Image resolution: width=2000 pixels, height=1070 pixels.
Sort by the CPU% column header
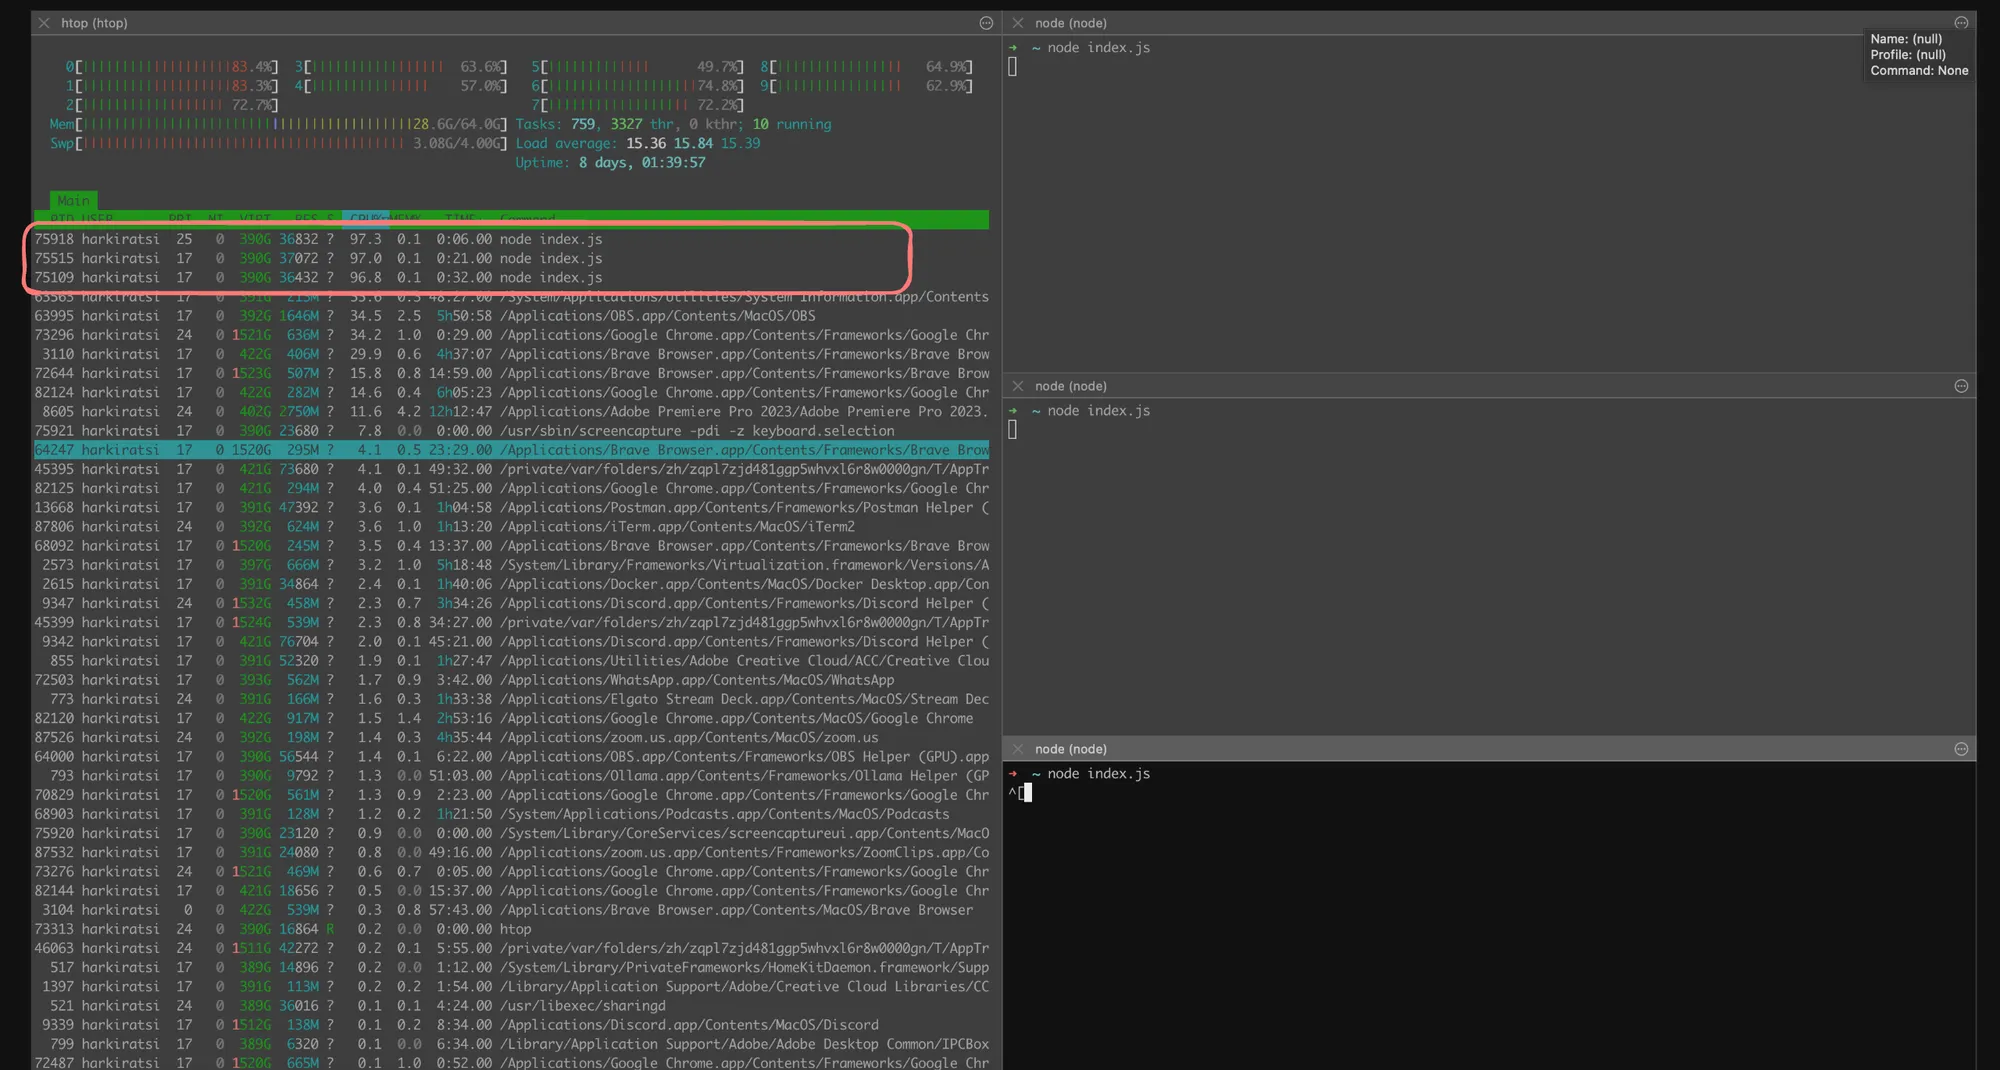pyautogui.click(x=365, y=219)
